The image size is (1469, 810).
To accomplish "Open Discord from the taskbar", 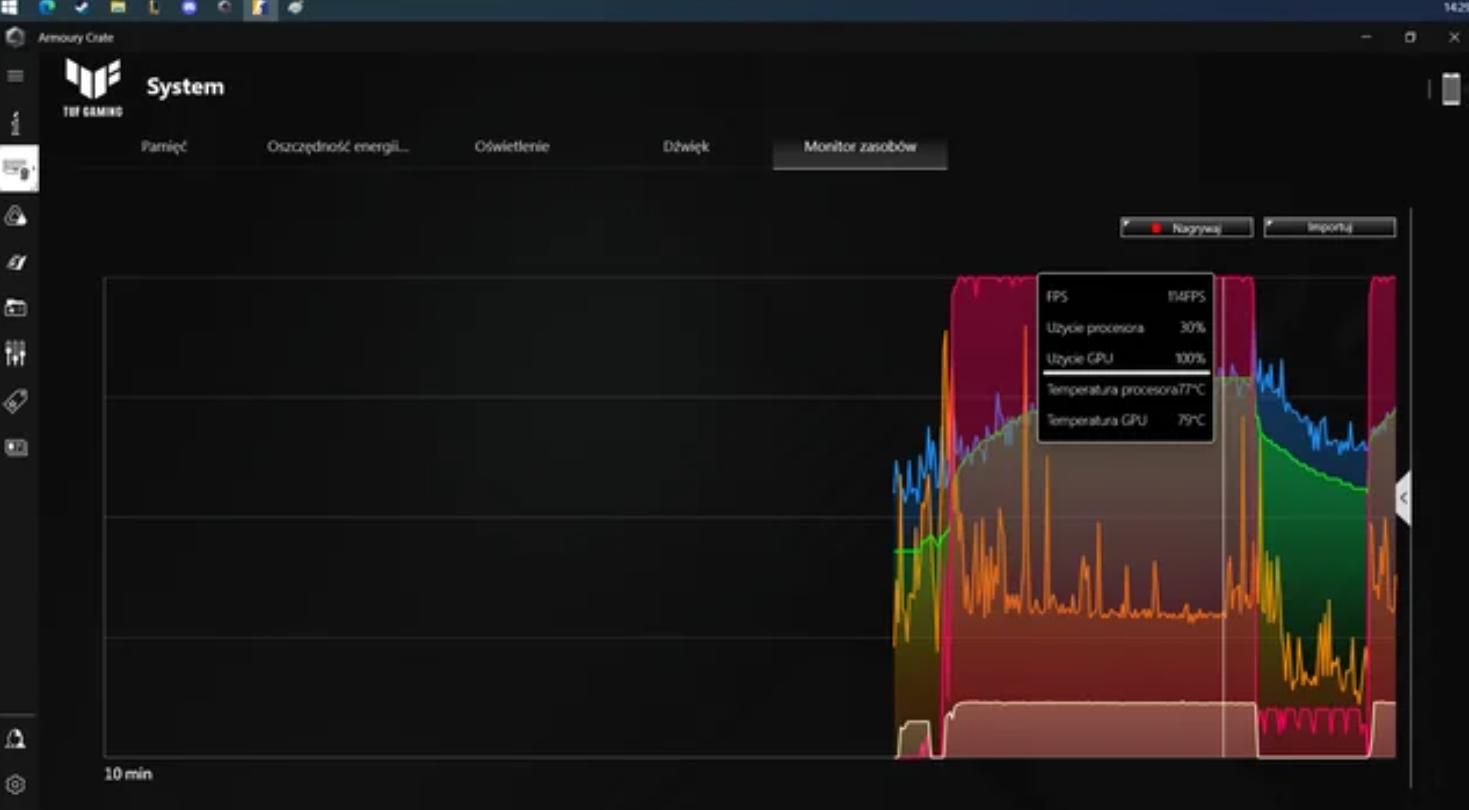I will click(x=189, y=8).
